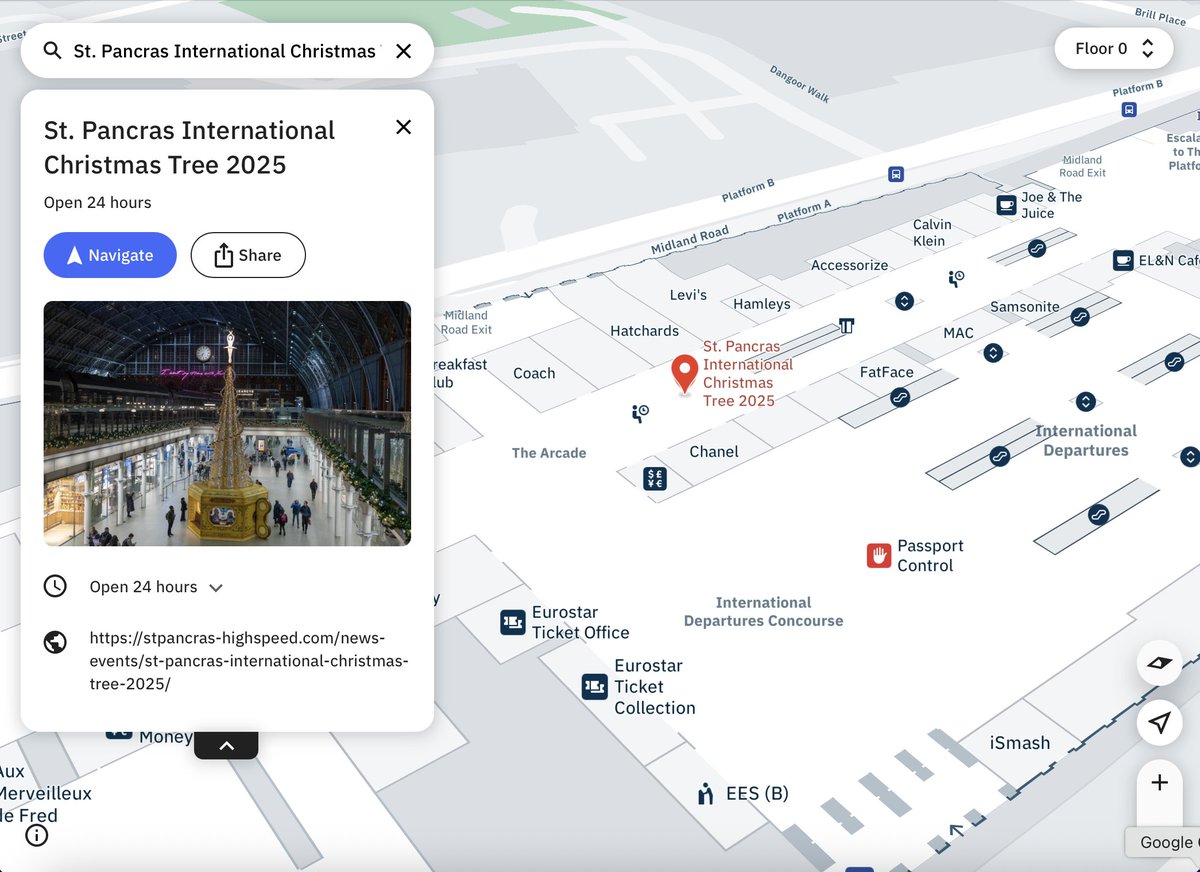Viewport: 1200px width, 872px height.
Task: Click the elevator icon above International Departures
Action: 1086,402
